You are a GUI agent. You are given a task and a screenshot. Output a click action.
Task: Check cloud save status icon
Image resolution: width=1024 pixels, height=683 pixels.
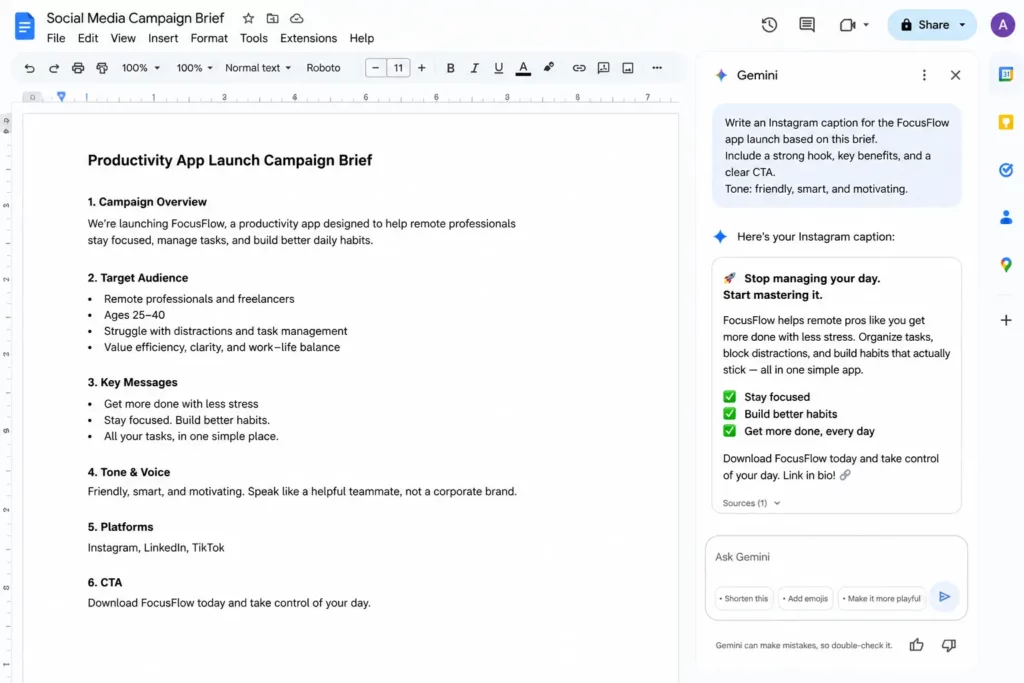click(296, 18)
